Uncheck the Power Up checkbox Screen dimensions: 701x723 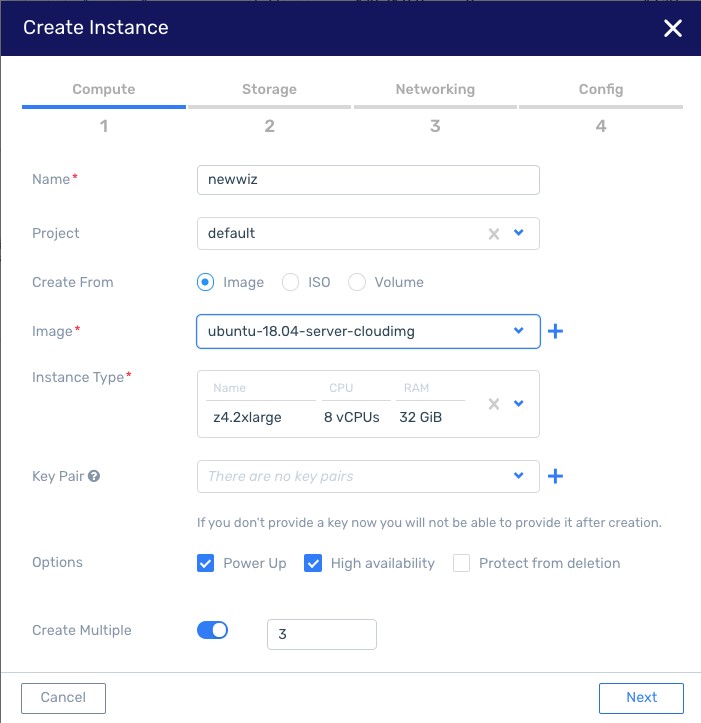point(205,563)
